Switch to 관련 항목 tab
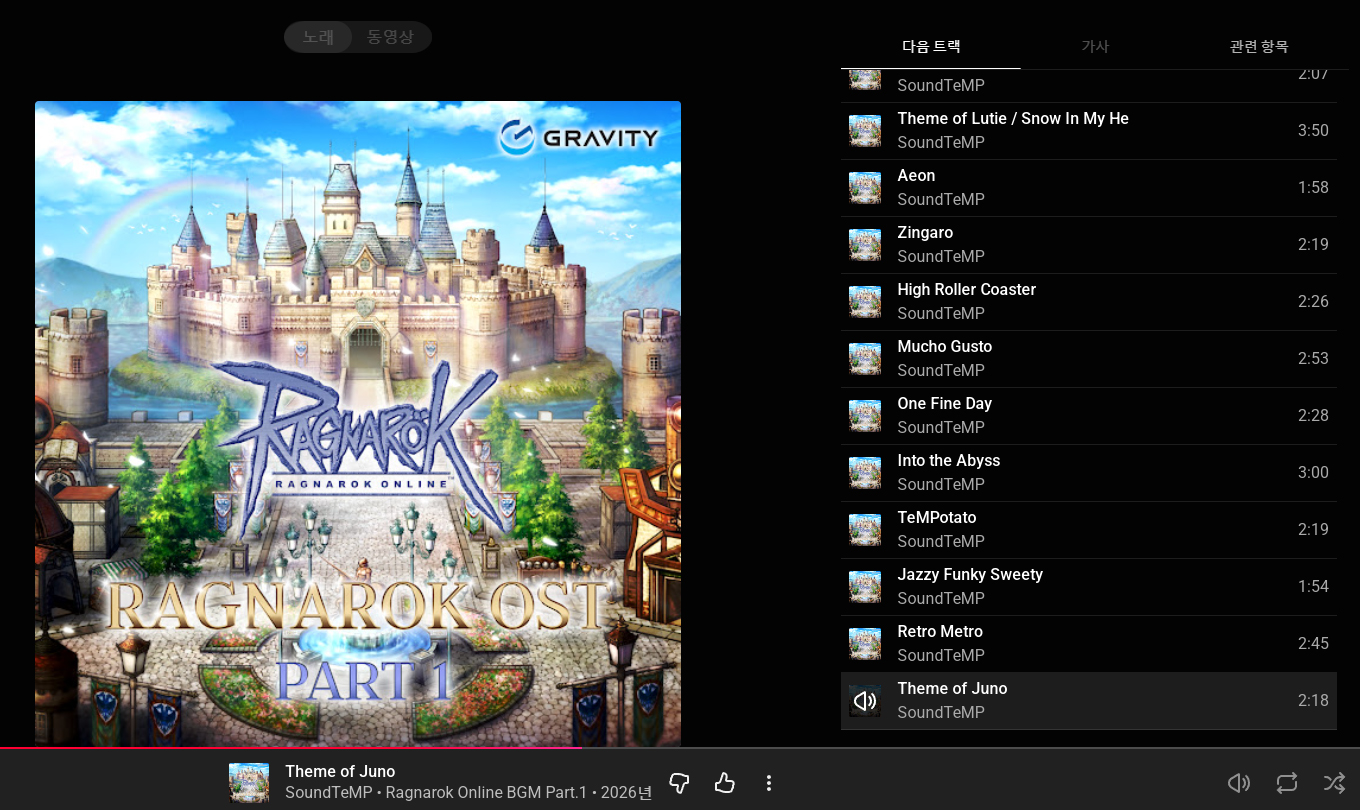The image size is (1360, 810). tap(1259, 47)
